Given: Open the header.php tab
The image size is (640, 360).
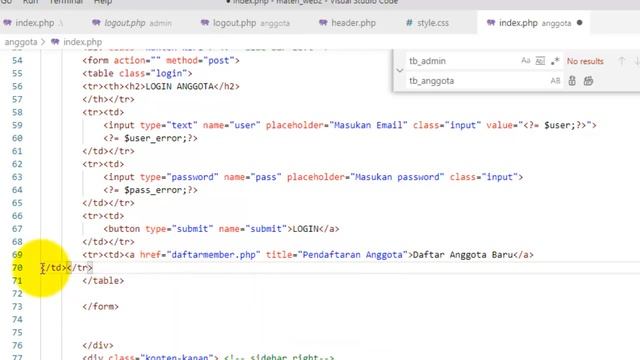Looking at the screenshot, I should pos(347,23).
